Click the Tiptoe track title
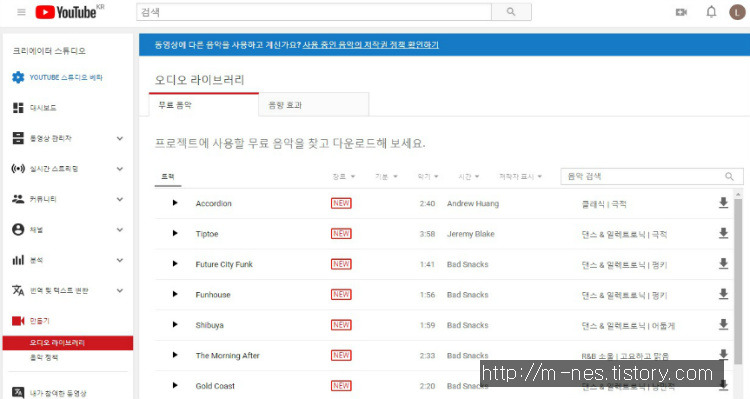Screen dimensions: 750x399 [207, 234]
